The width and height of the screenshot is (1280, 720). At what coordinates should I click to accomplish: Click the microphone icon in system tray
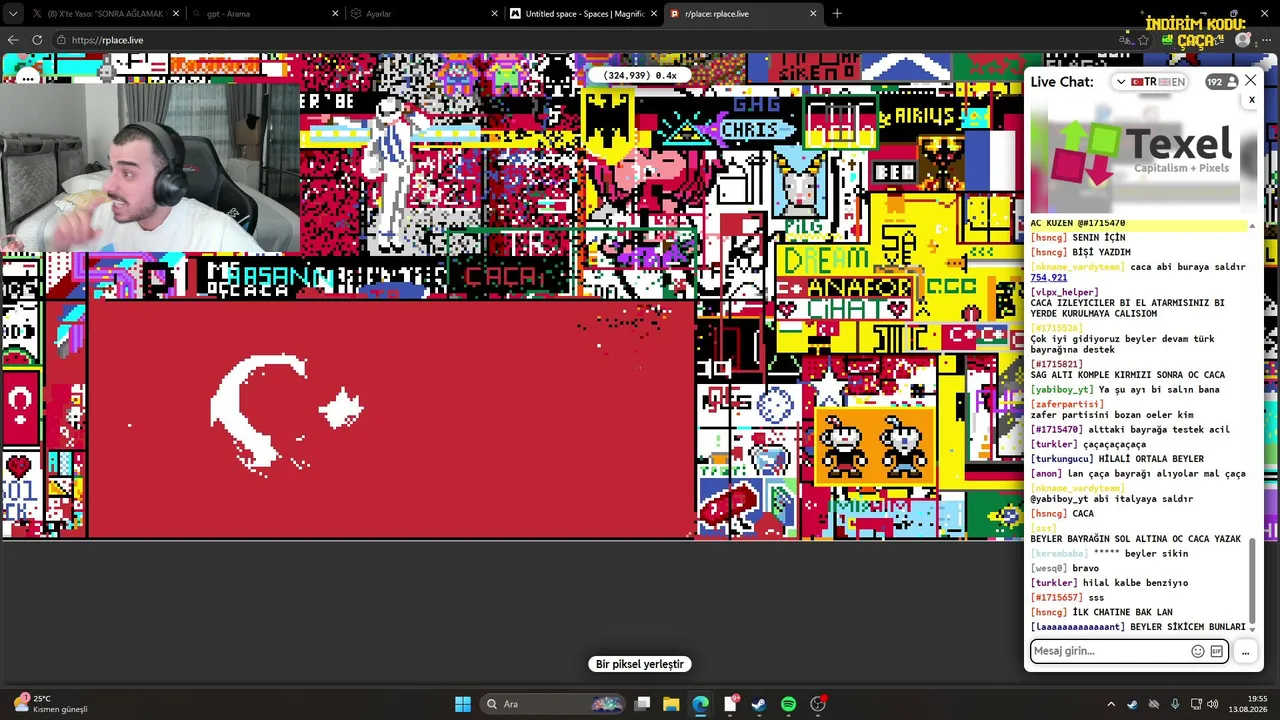1175,704
